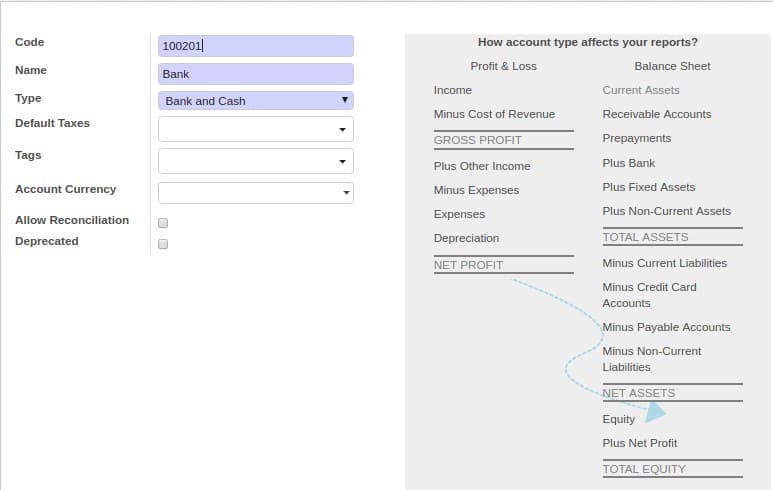Click the Minus Payable Accounts entry
Viewport: 773px width, 490px height.
[666, 327]
